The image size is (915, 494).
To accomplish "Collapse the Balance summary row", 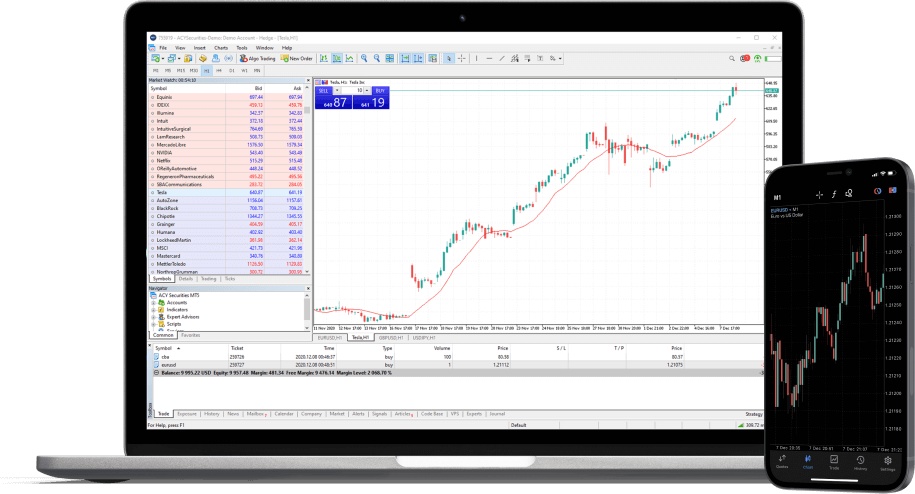I will pos(156,373).
